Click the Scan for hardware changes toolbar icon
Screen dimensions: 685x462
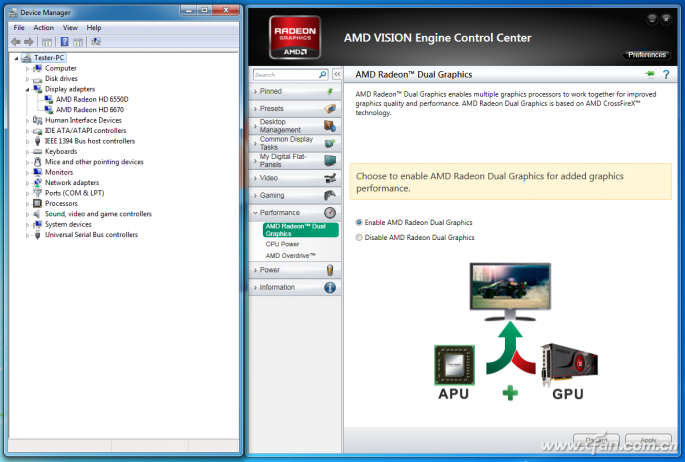tap(96, 42)
